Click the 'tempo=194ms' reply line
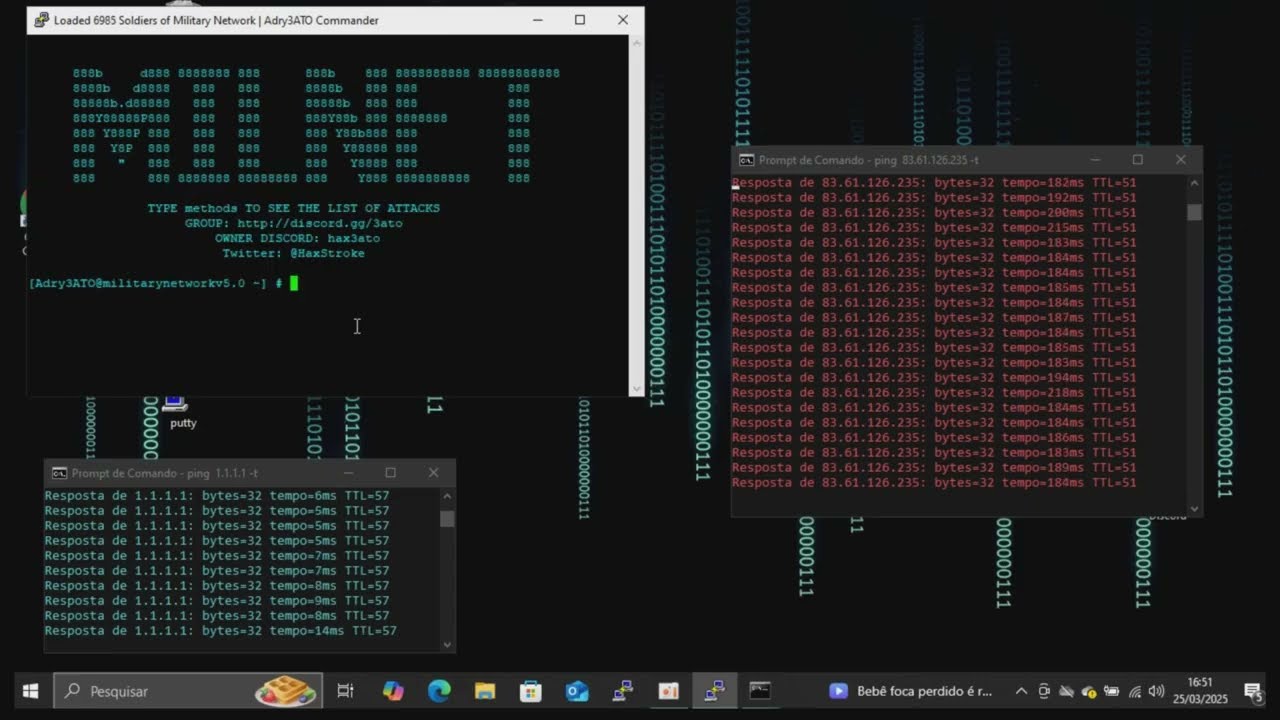1280x720 pixels. 934,378
